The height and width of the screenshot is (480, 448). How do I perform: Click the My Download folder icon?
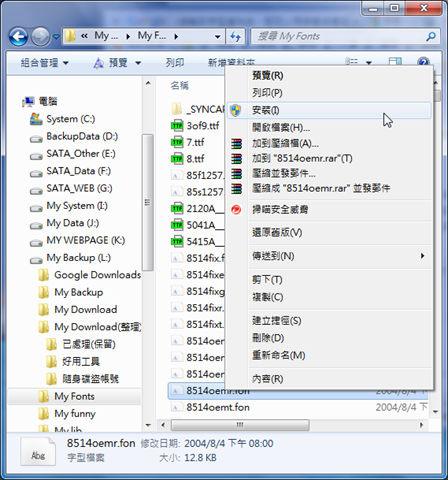coord(43,310)
